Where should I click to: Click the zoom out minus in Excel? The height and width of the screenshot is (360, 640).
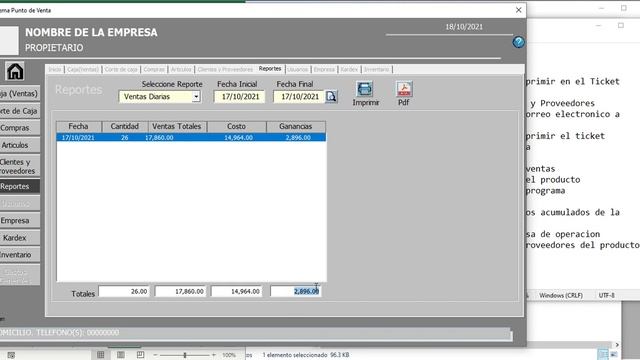tap(155, 355)
